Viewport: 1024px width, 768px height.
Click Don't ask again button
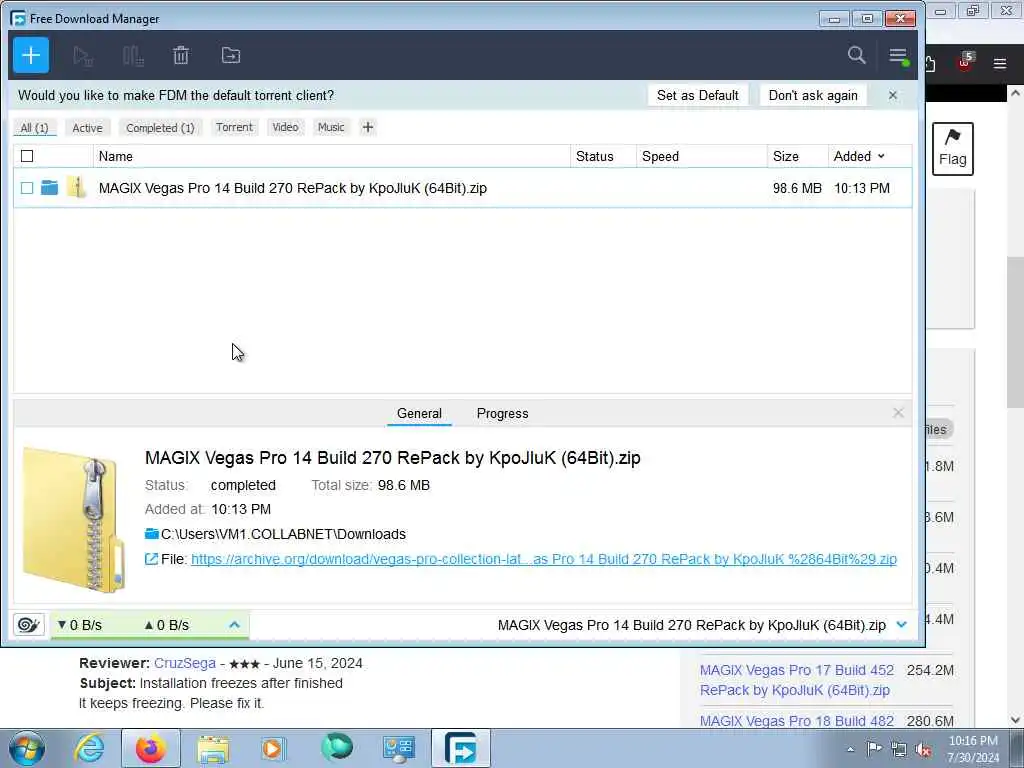813,95
